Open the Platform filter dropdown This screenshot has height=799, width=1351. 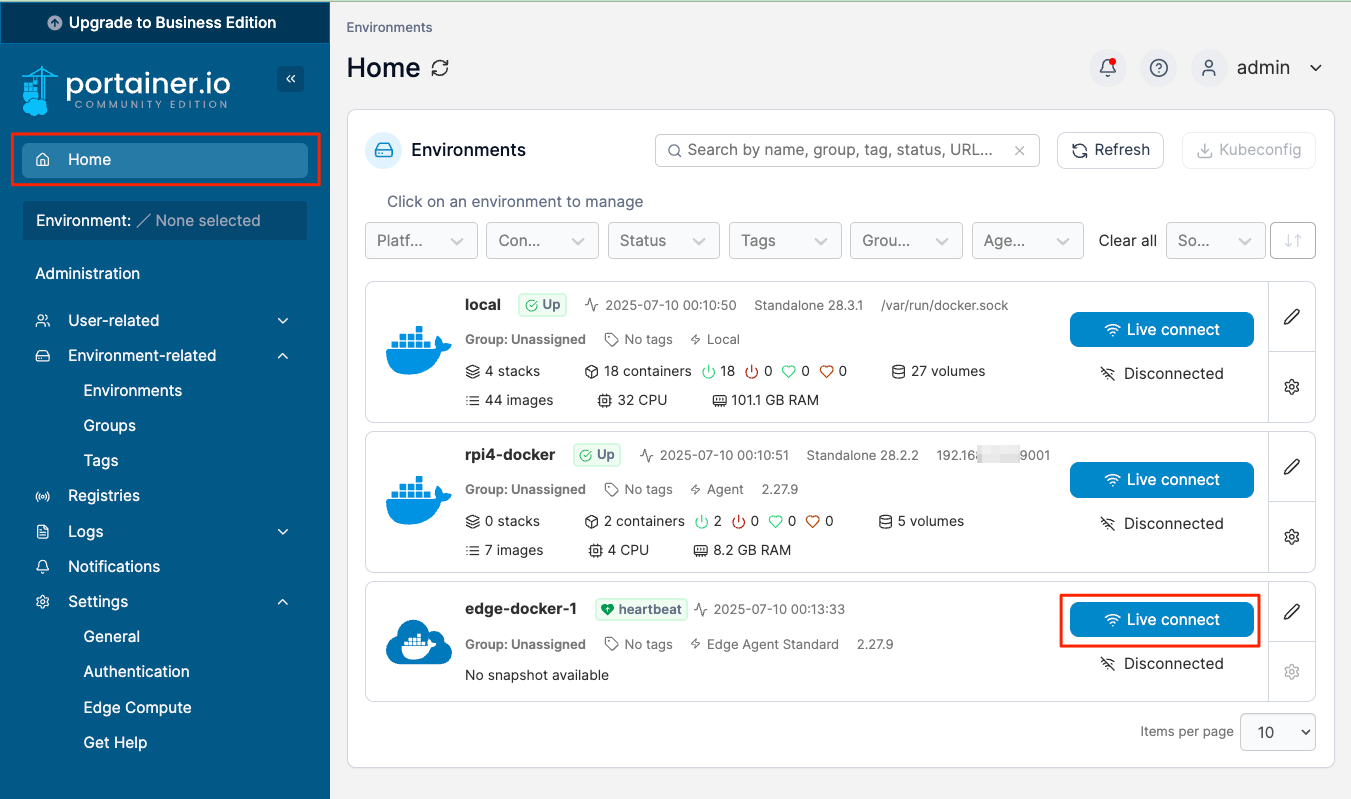click(421, 241)
